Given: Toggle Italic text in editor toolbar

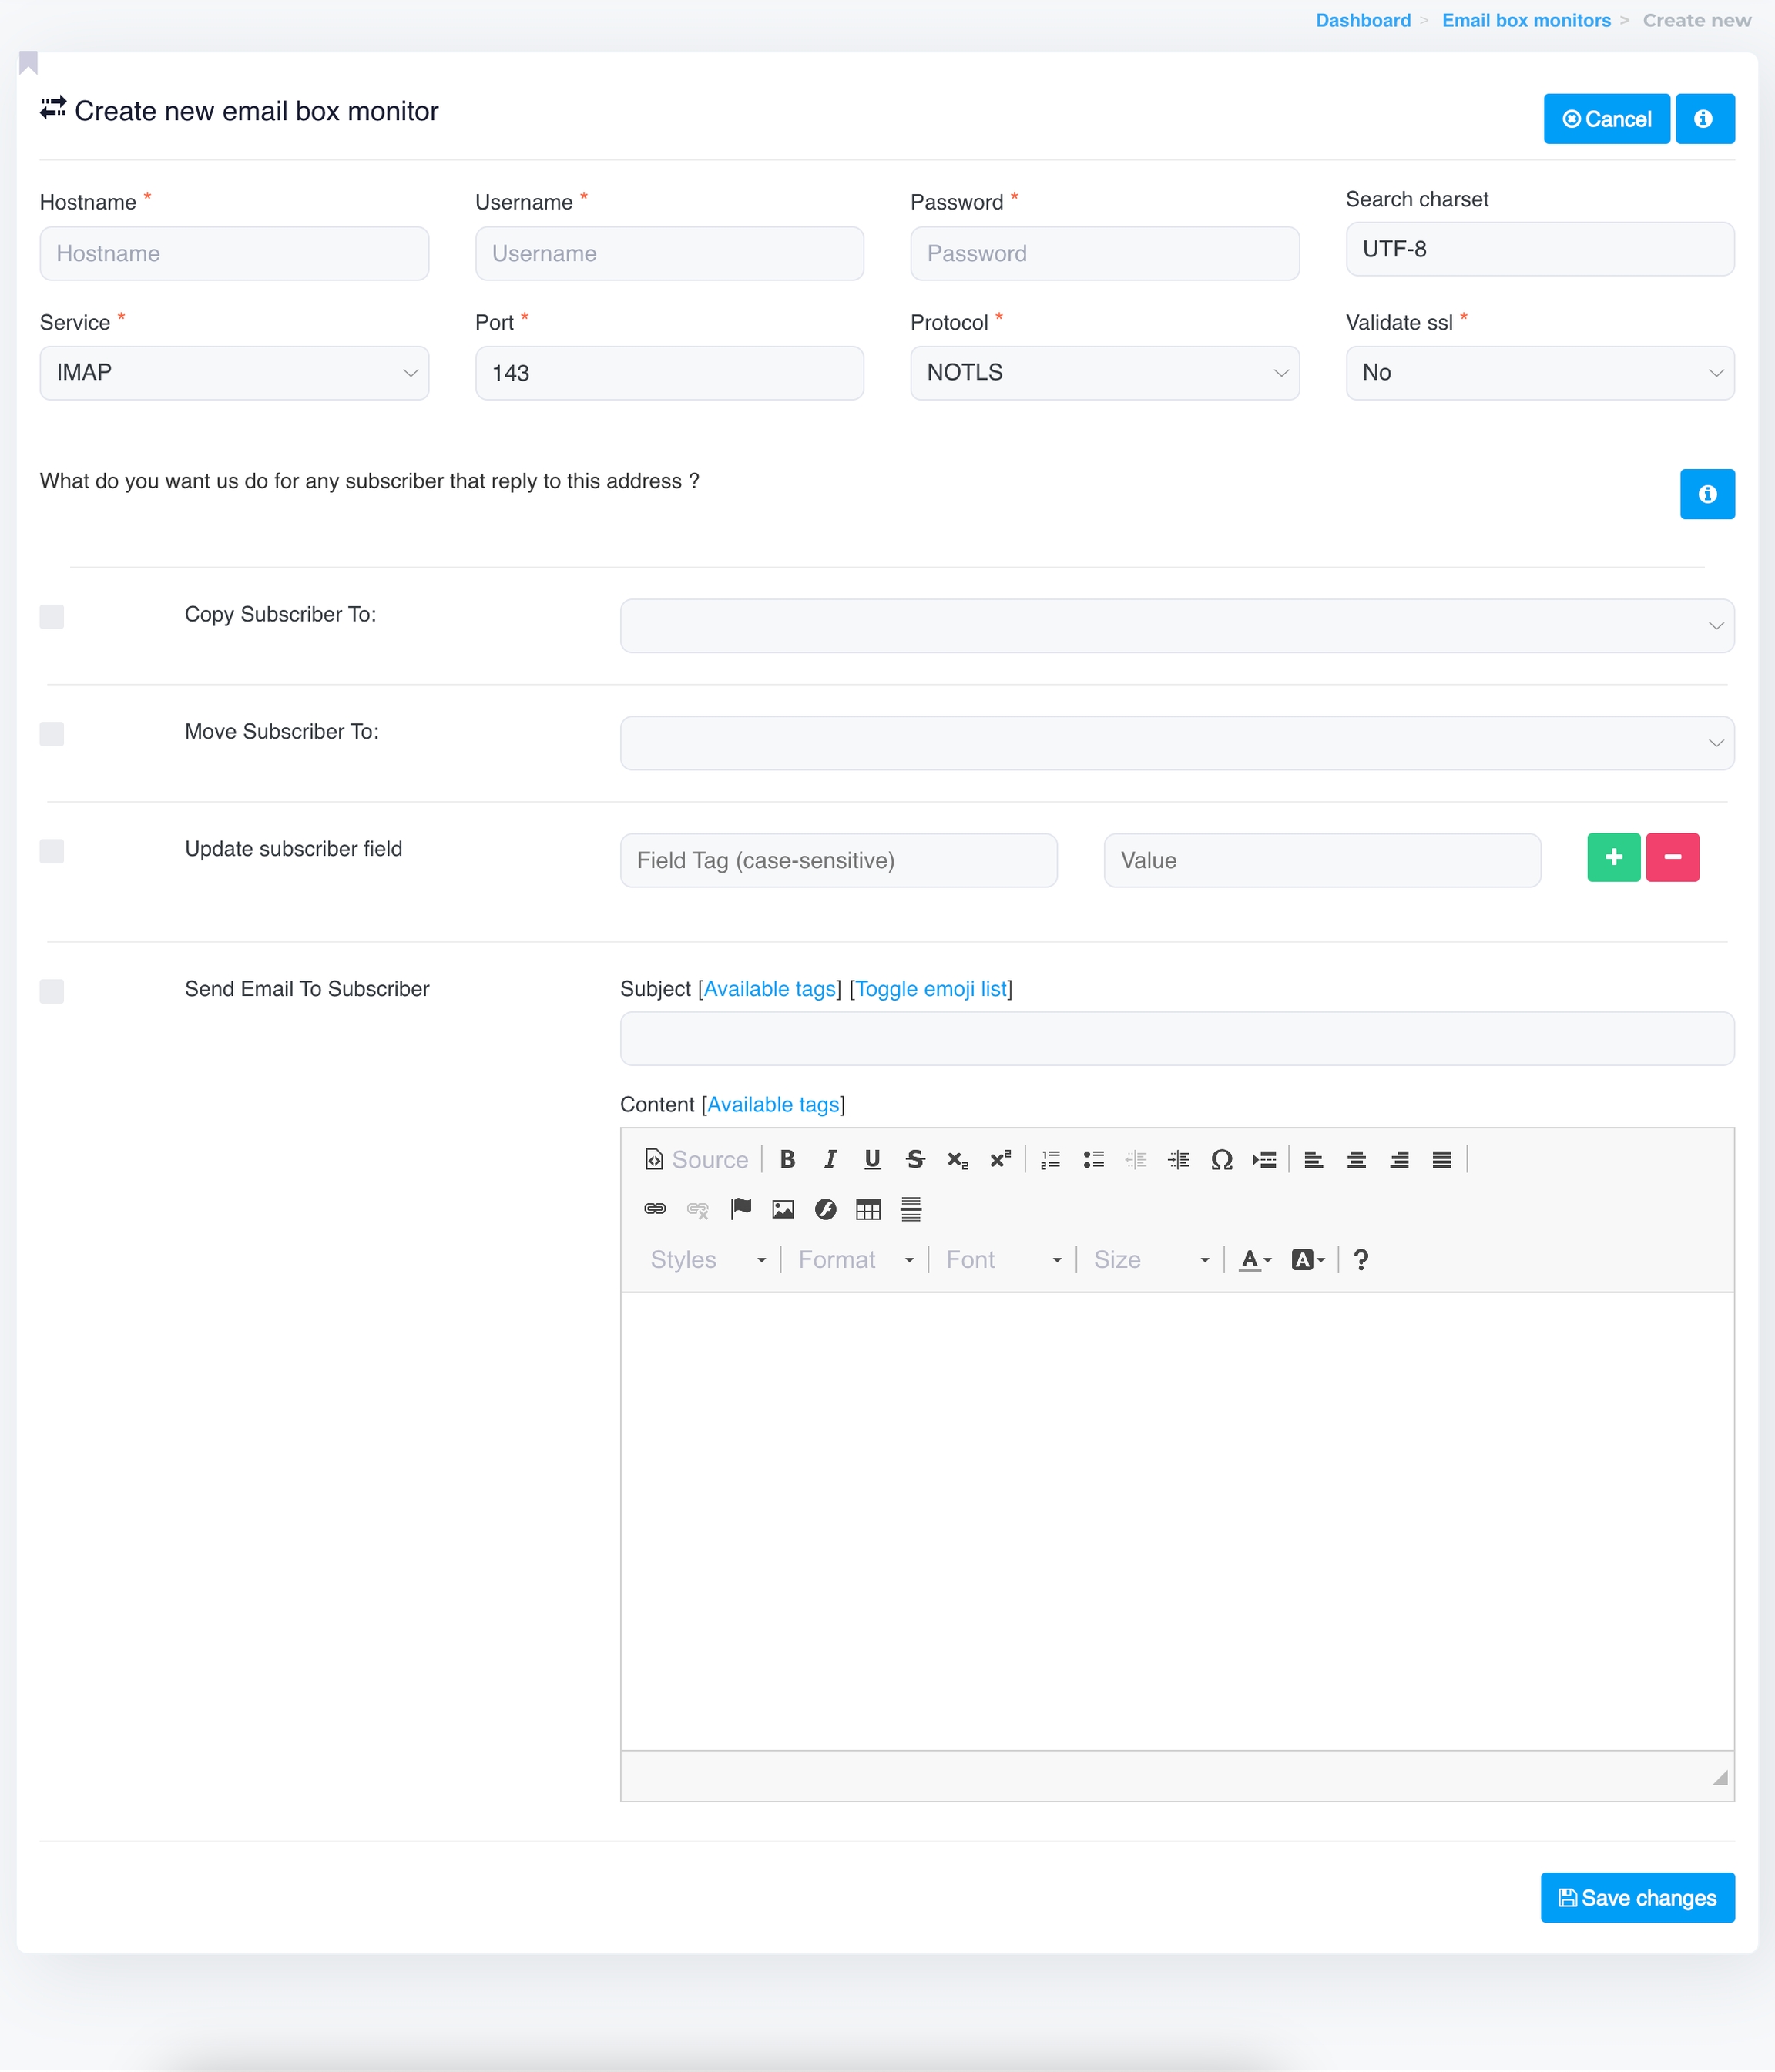Looking at the screenshot, I should coord(829,1159).
